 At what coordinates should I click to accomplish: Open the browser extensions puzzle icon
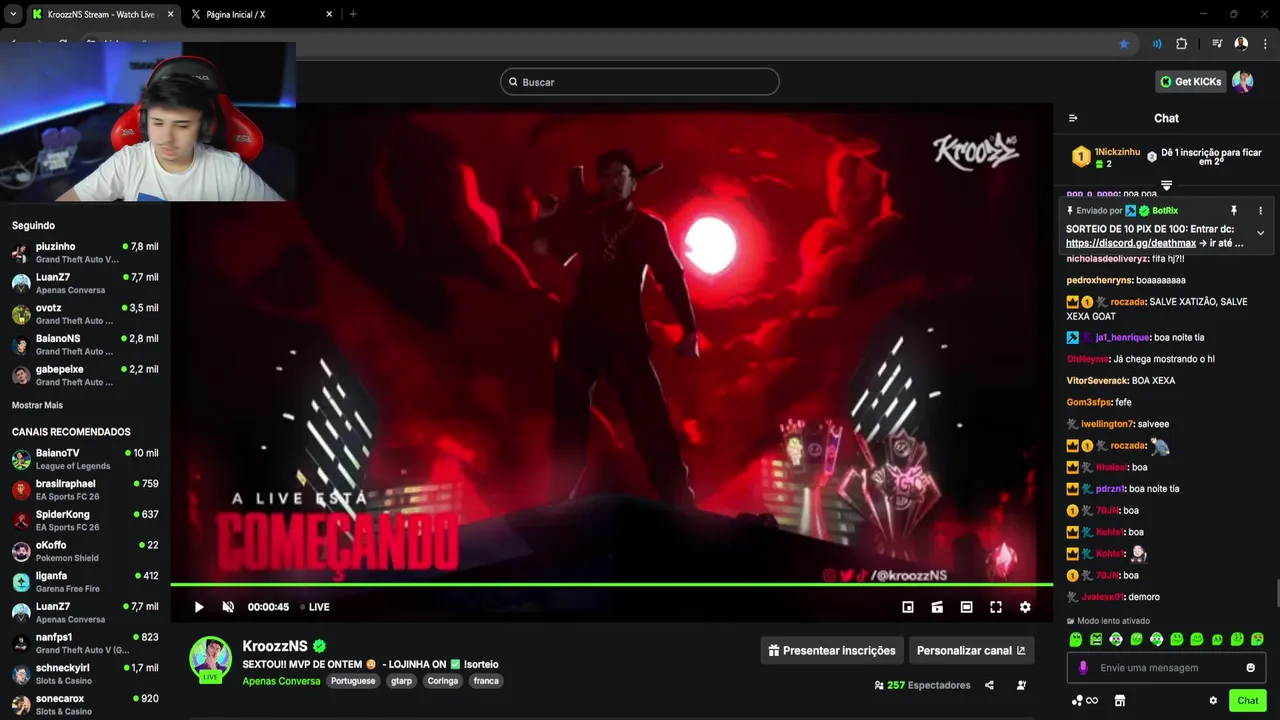[x=1182, y=44]
